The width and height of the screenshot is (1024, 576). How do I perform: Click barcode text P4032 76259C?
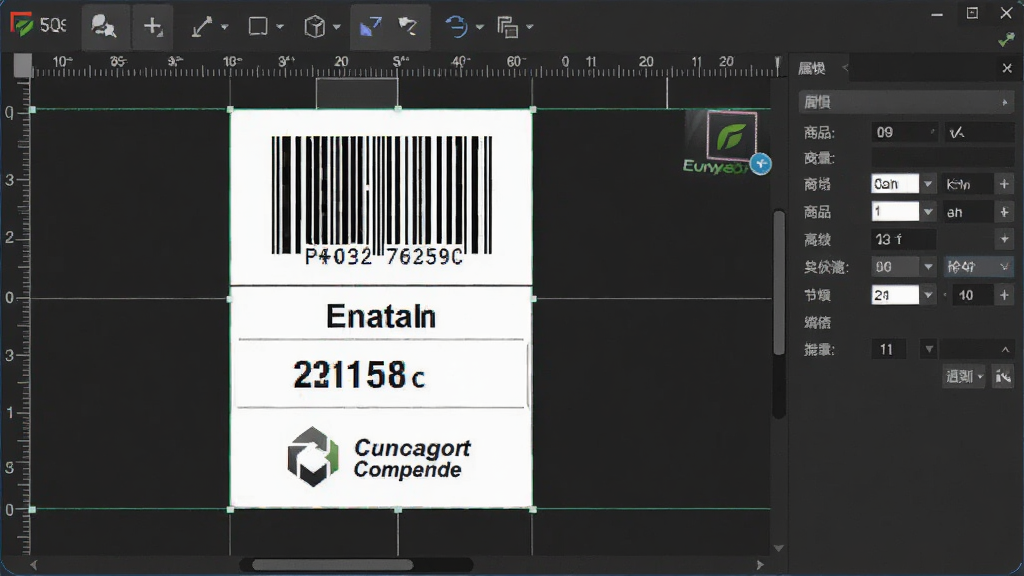(384, 257)
